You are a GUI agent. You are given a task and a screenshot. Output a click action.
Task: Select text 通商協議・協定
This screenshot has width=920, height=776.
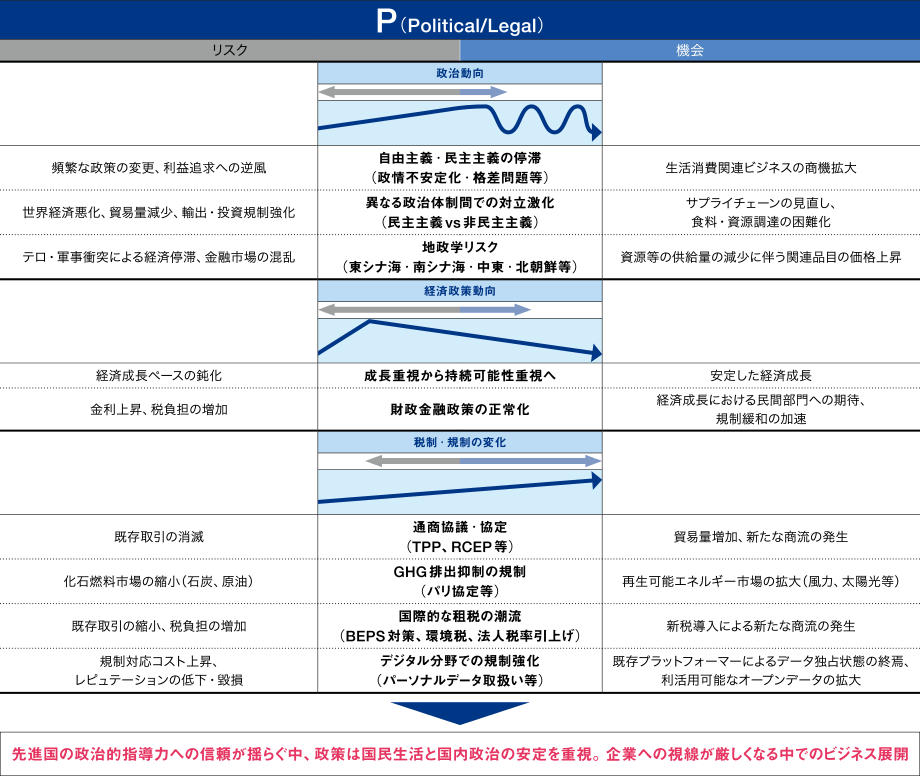[460, 527]
